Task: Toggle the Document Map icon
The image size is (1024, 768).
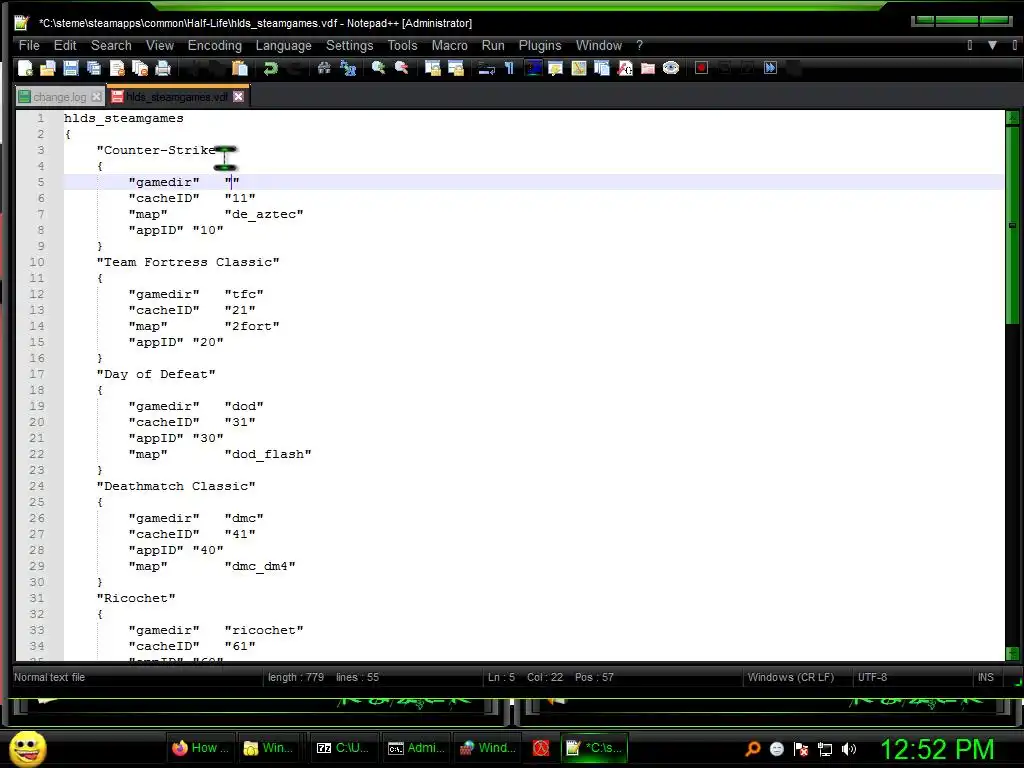Action: (579, 68)
